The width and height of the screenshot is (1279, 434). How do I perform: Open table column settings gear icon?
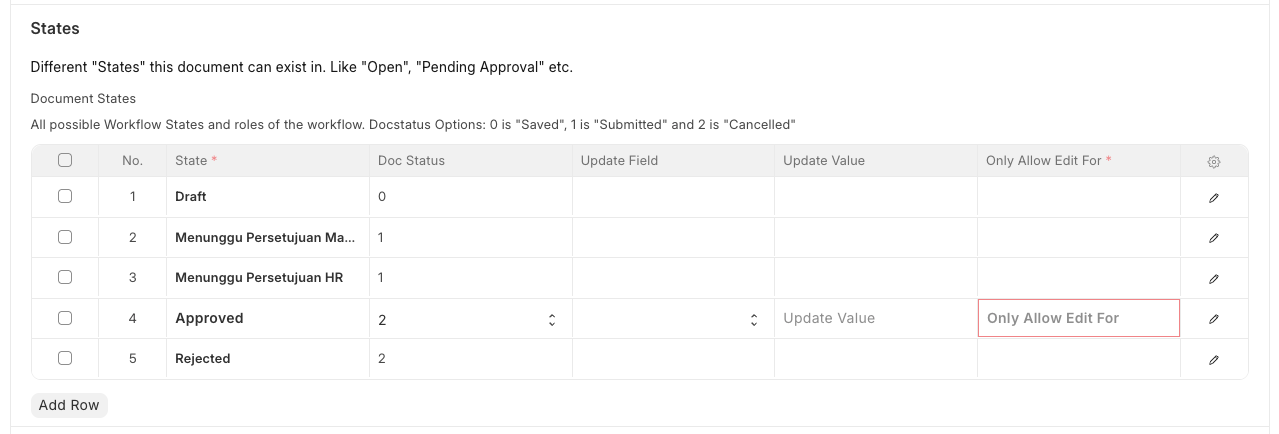point(1214,162)
